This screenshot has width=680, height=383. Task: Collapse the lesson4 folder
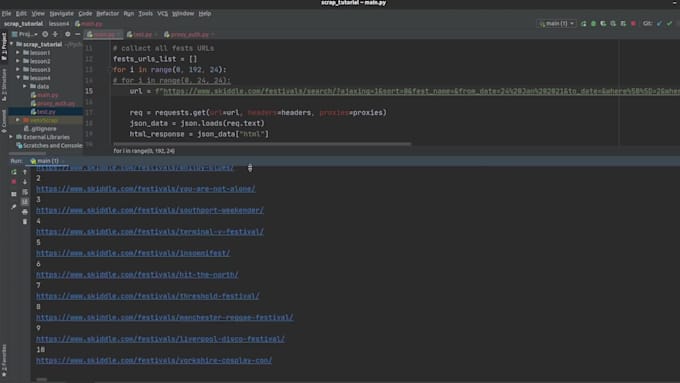click(18, 78)
